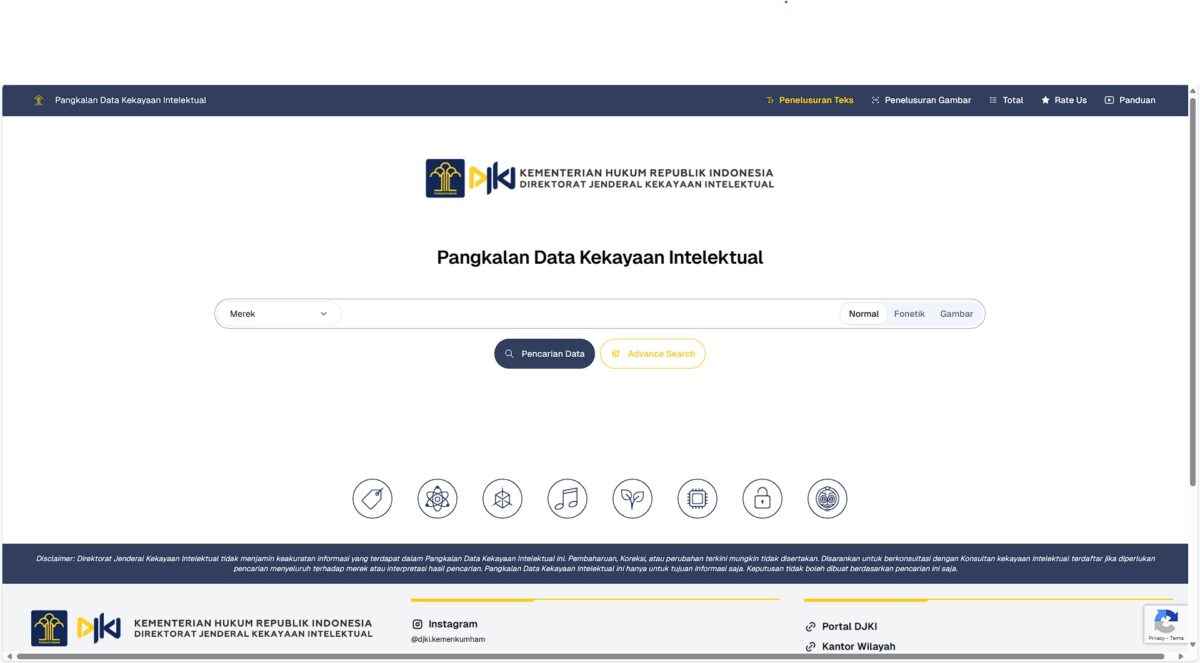Click the link icon beside Portal DJKI
Screen dimensions: 1200x663
(x=810, y=627)
